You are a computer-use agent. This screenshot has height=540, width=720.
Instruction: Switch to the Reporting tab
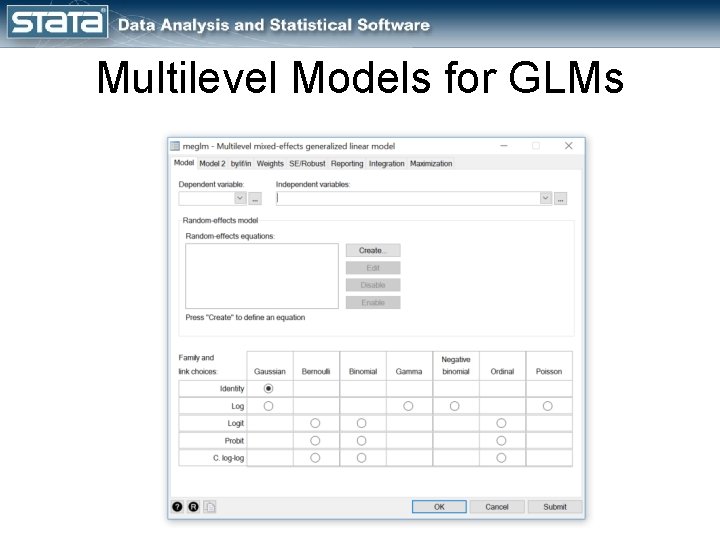point(347,163)
